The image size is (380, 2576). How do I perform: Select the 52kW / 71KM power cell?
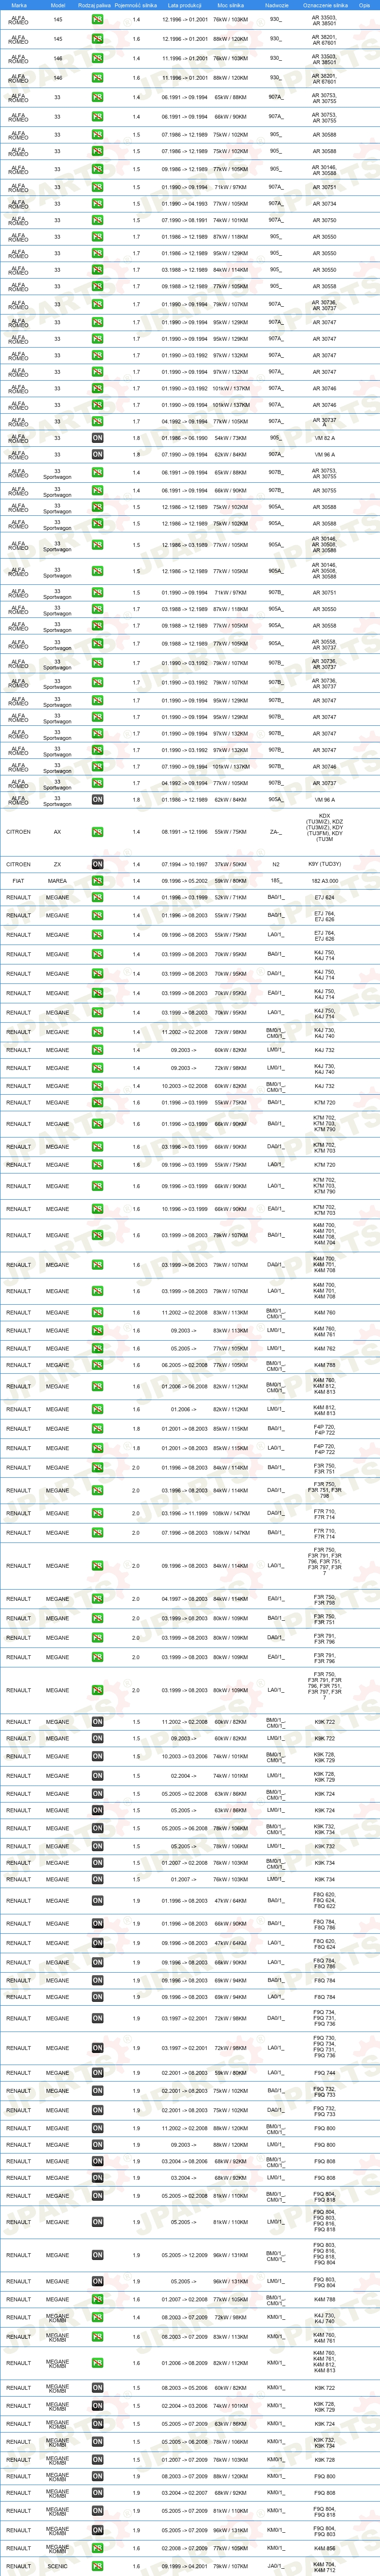point(231,897)
